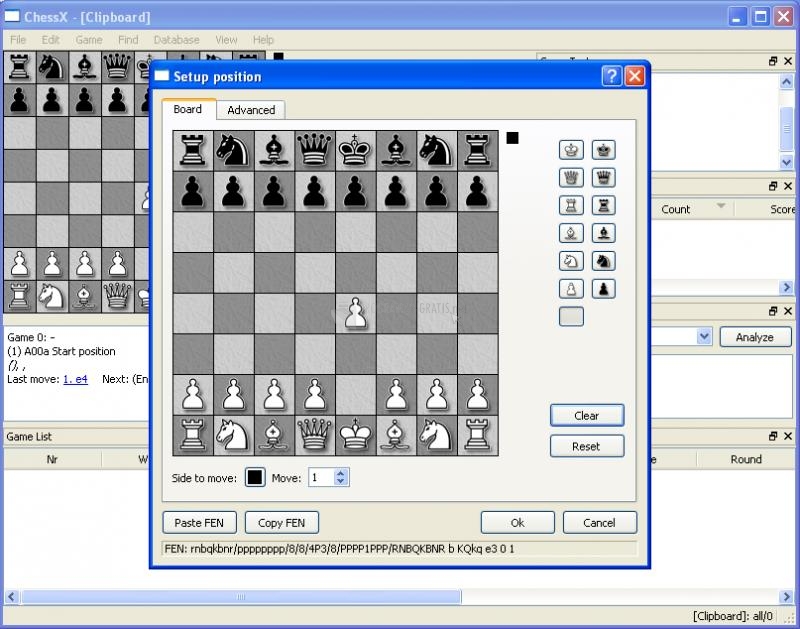This screenshot has width=800, height=629.
Task: Select the black king piece in palette
Action: [x=604, y=149]
